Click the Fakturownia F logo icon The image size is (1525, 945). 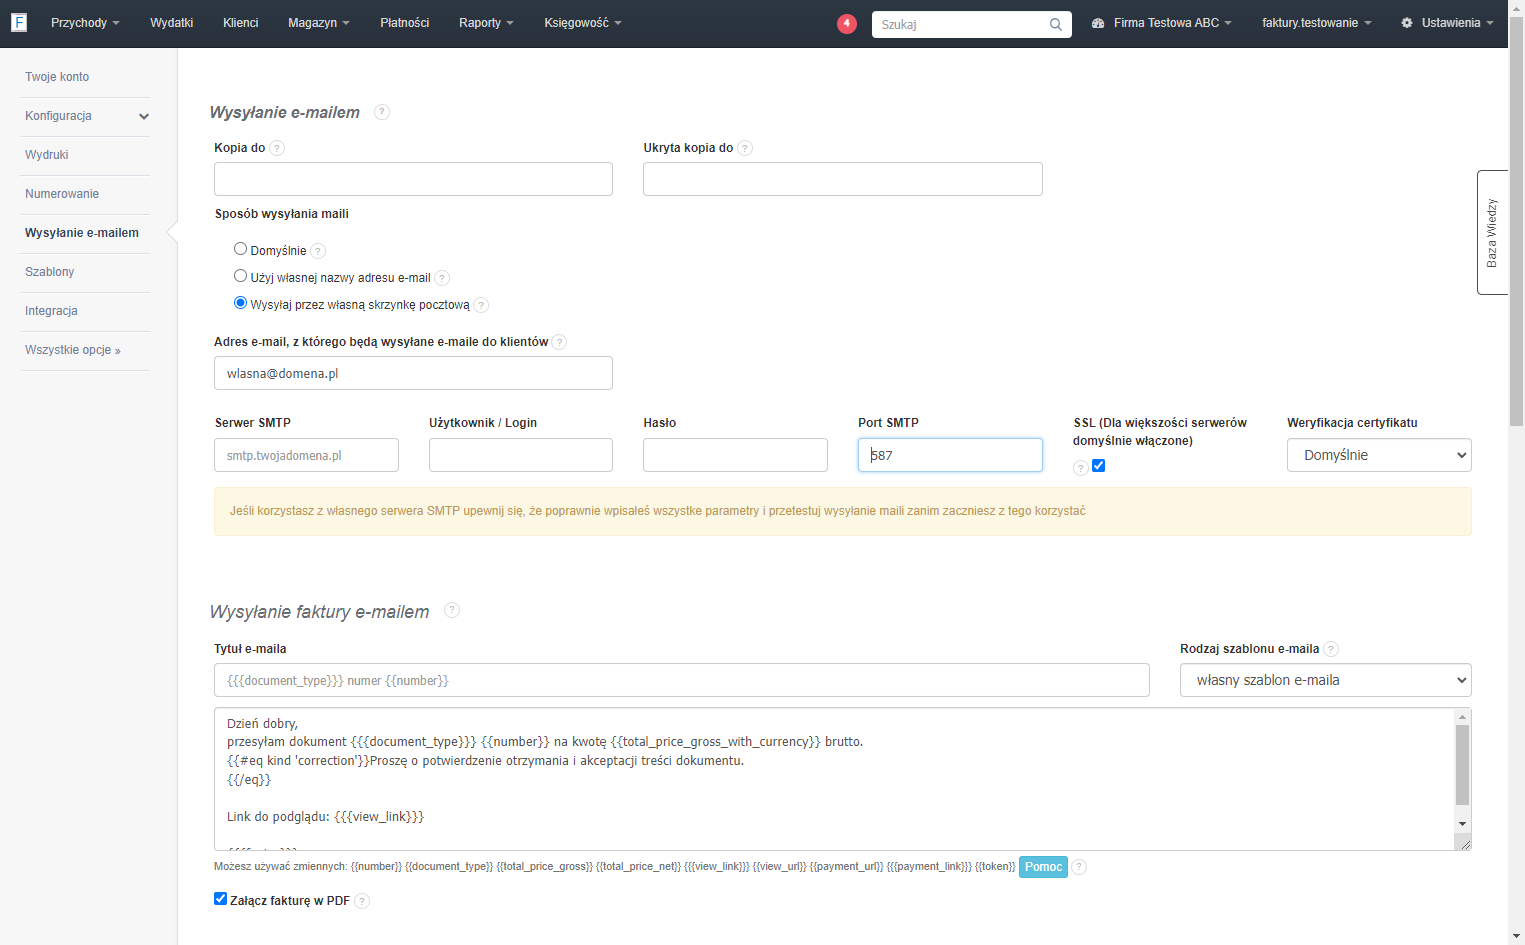(18, 22)
